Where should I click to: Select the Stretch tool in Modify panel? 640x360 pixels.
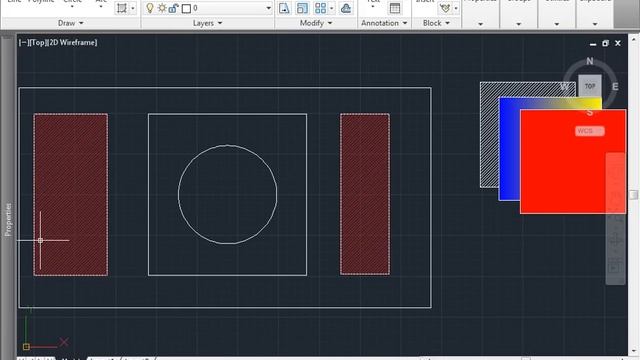[284, 8]
